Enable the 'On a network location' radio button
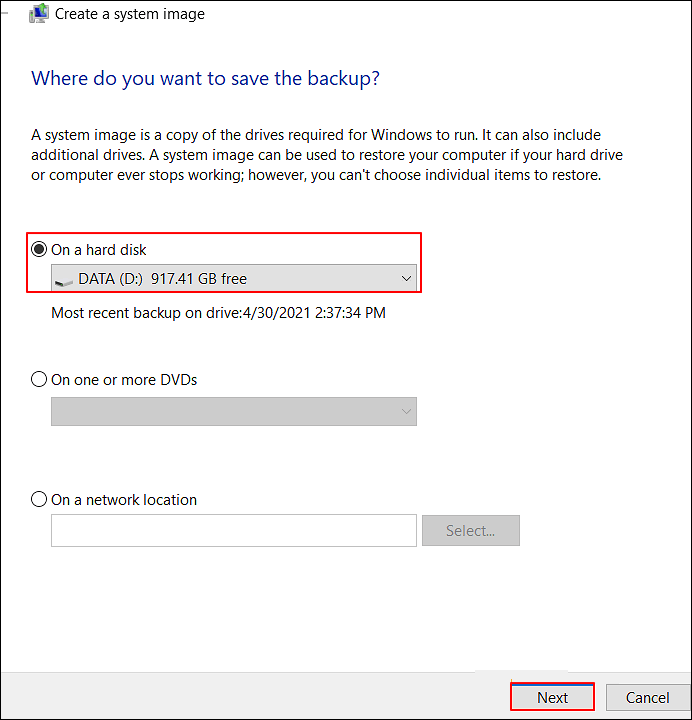Screen dimensions: 692x720 pos(40,499)
